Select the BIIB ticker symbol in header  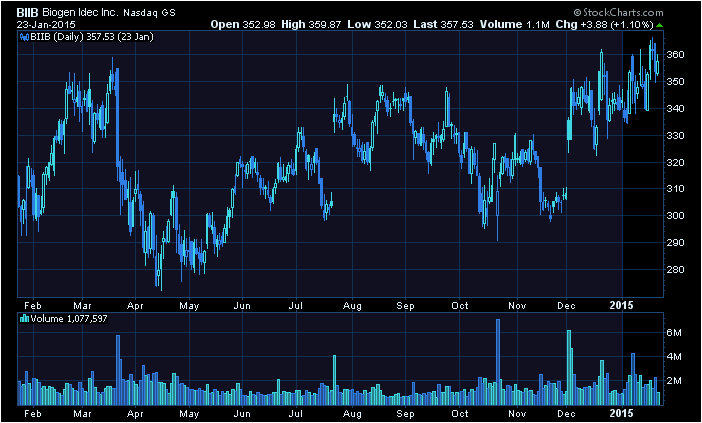pyautogui.click(x=28, y=13)
